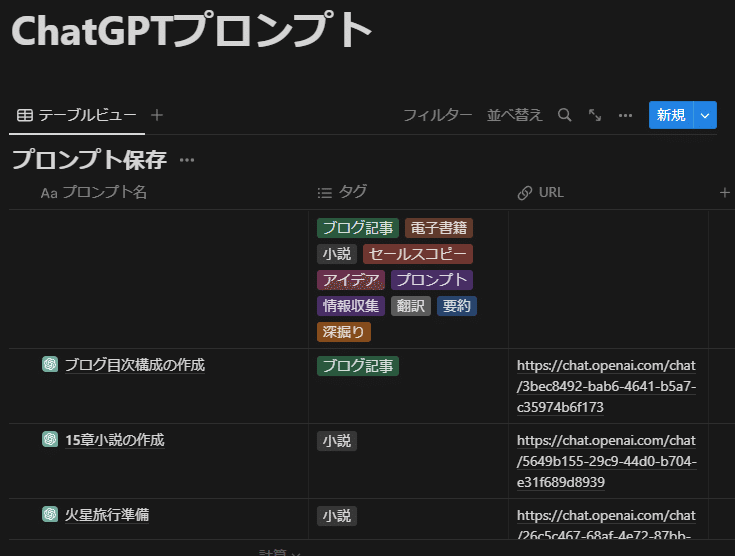This screenshot has width=735, height=556.
Task: Click the brown 電子書籍 tag
Action: (x=439, y=228)
